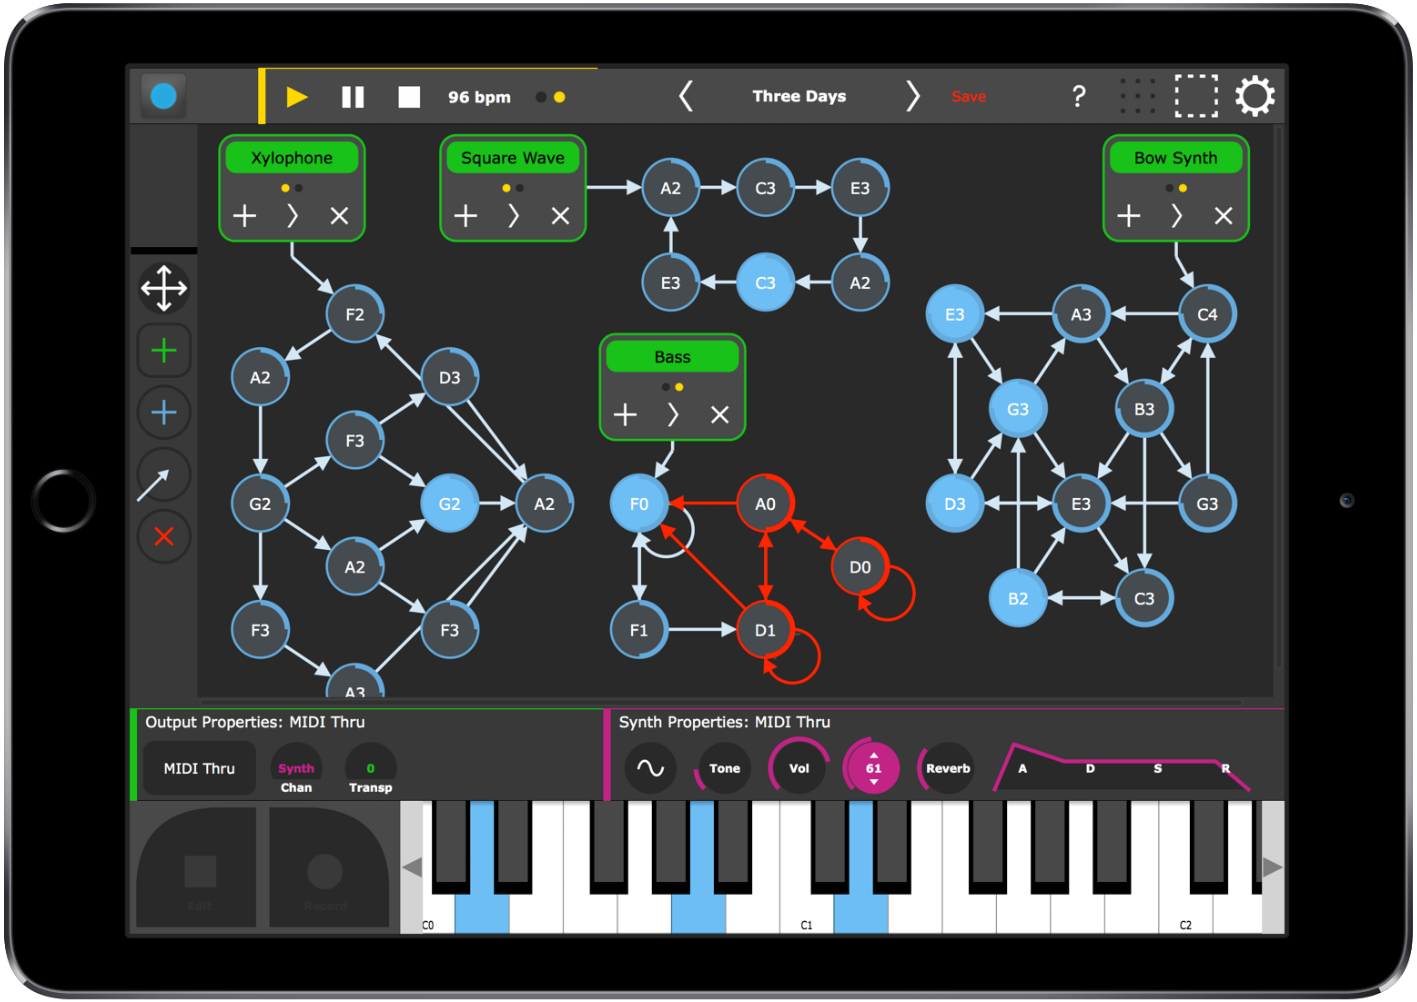Image resolution: width=1417 pixels, height=1002 pixels.
Task: Select the blue add tool in the sidebar
Action: coord(163,412)
